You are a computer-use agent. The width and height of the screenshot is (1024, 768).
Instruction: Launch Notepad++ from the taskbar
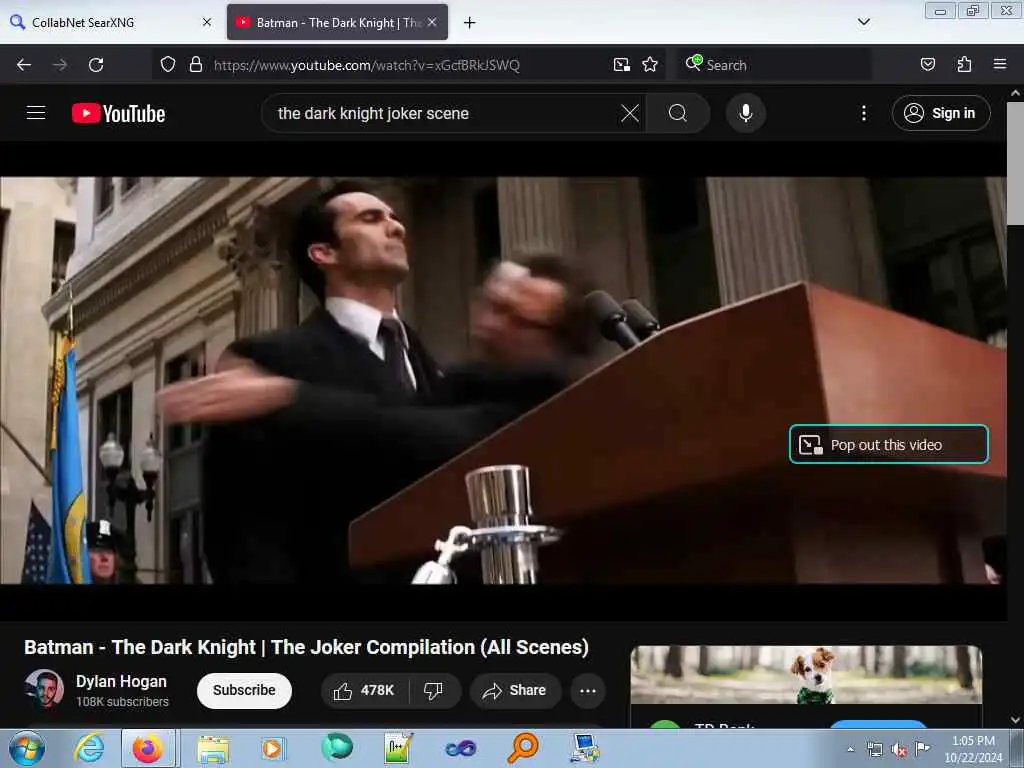[x=398, y=748]
